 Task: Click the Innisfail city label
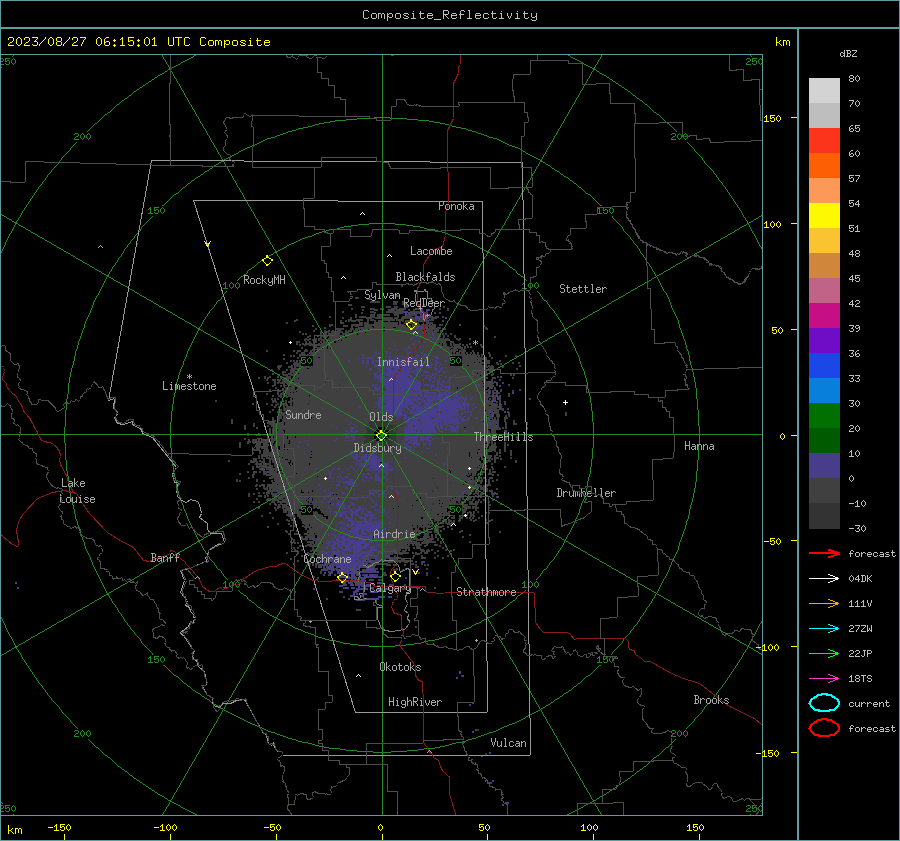point(403,362)
